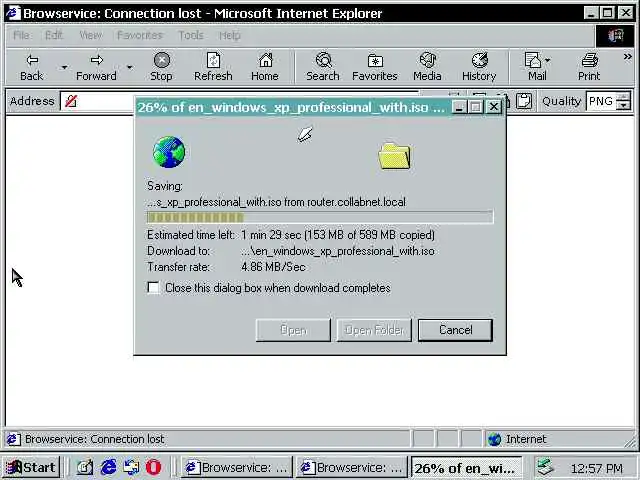Open the Edit menu
This screenshot has width=640, height=480.
click(x=53, y=36)
